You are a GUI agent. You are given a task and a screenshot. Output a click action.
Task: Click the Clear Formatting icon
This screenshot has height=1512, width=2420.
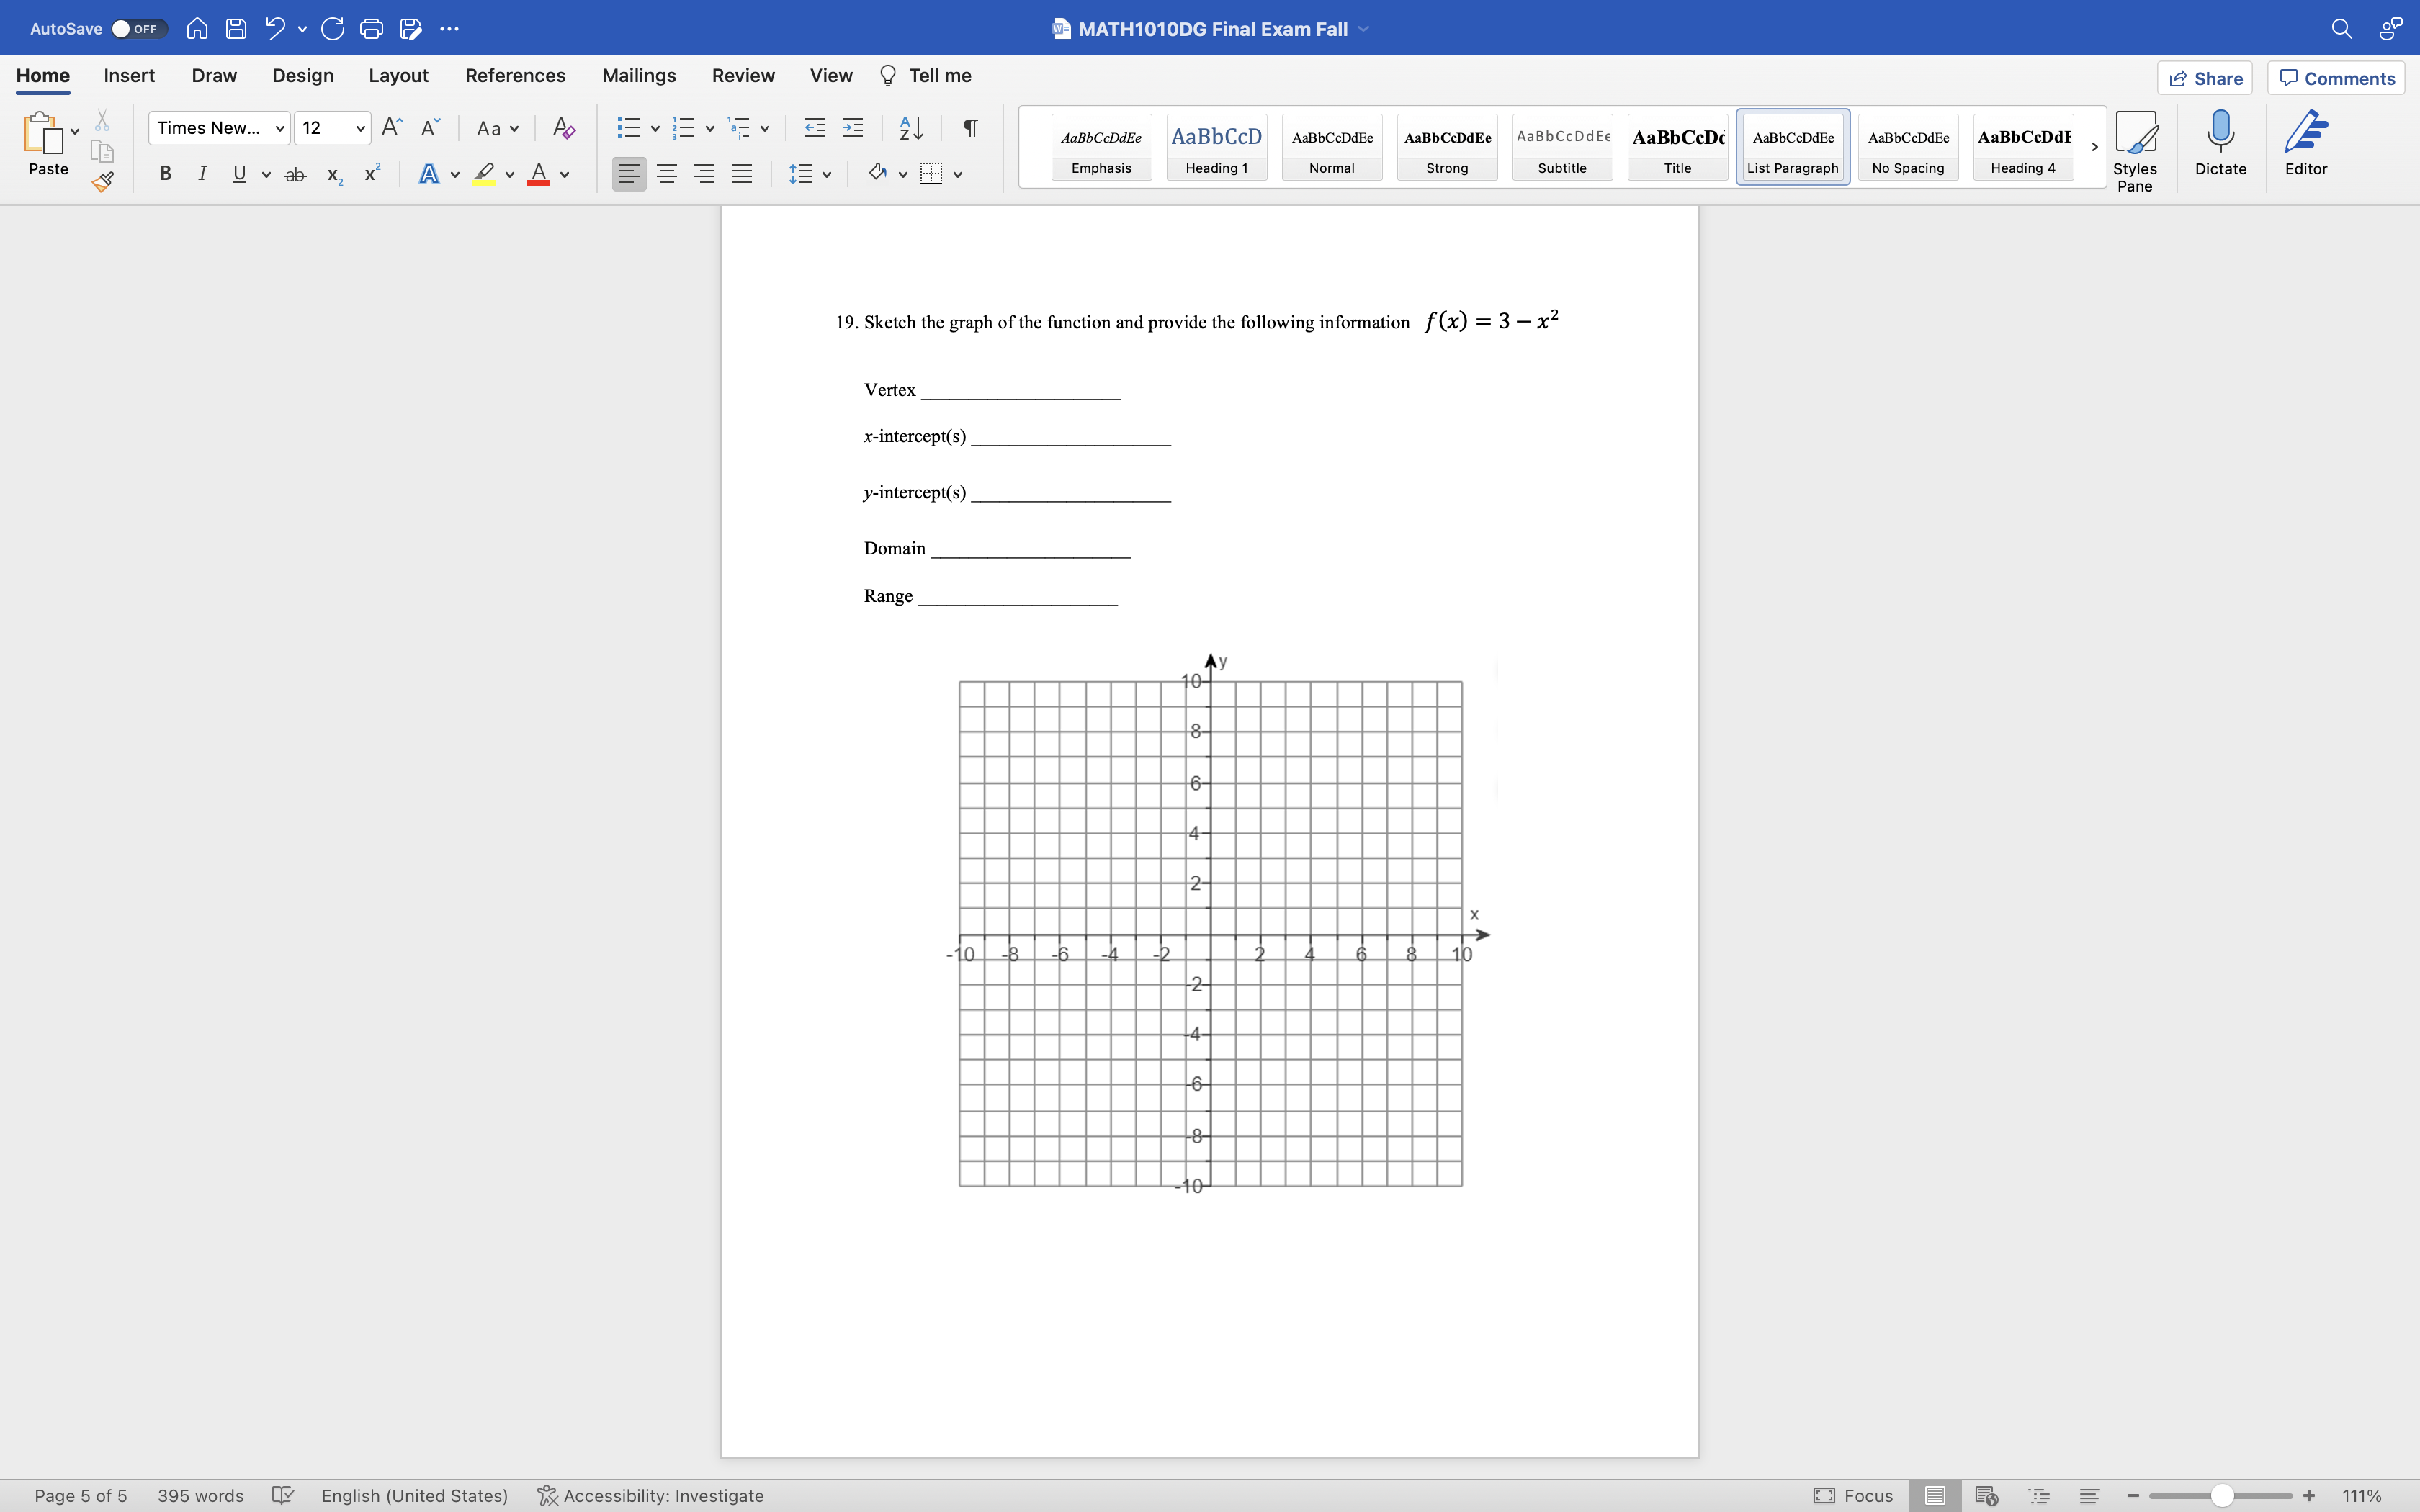[563, 128]
